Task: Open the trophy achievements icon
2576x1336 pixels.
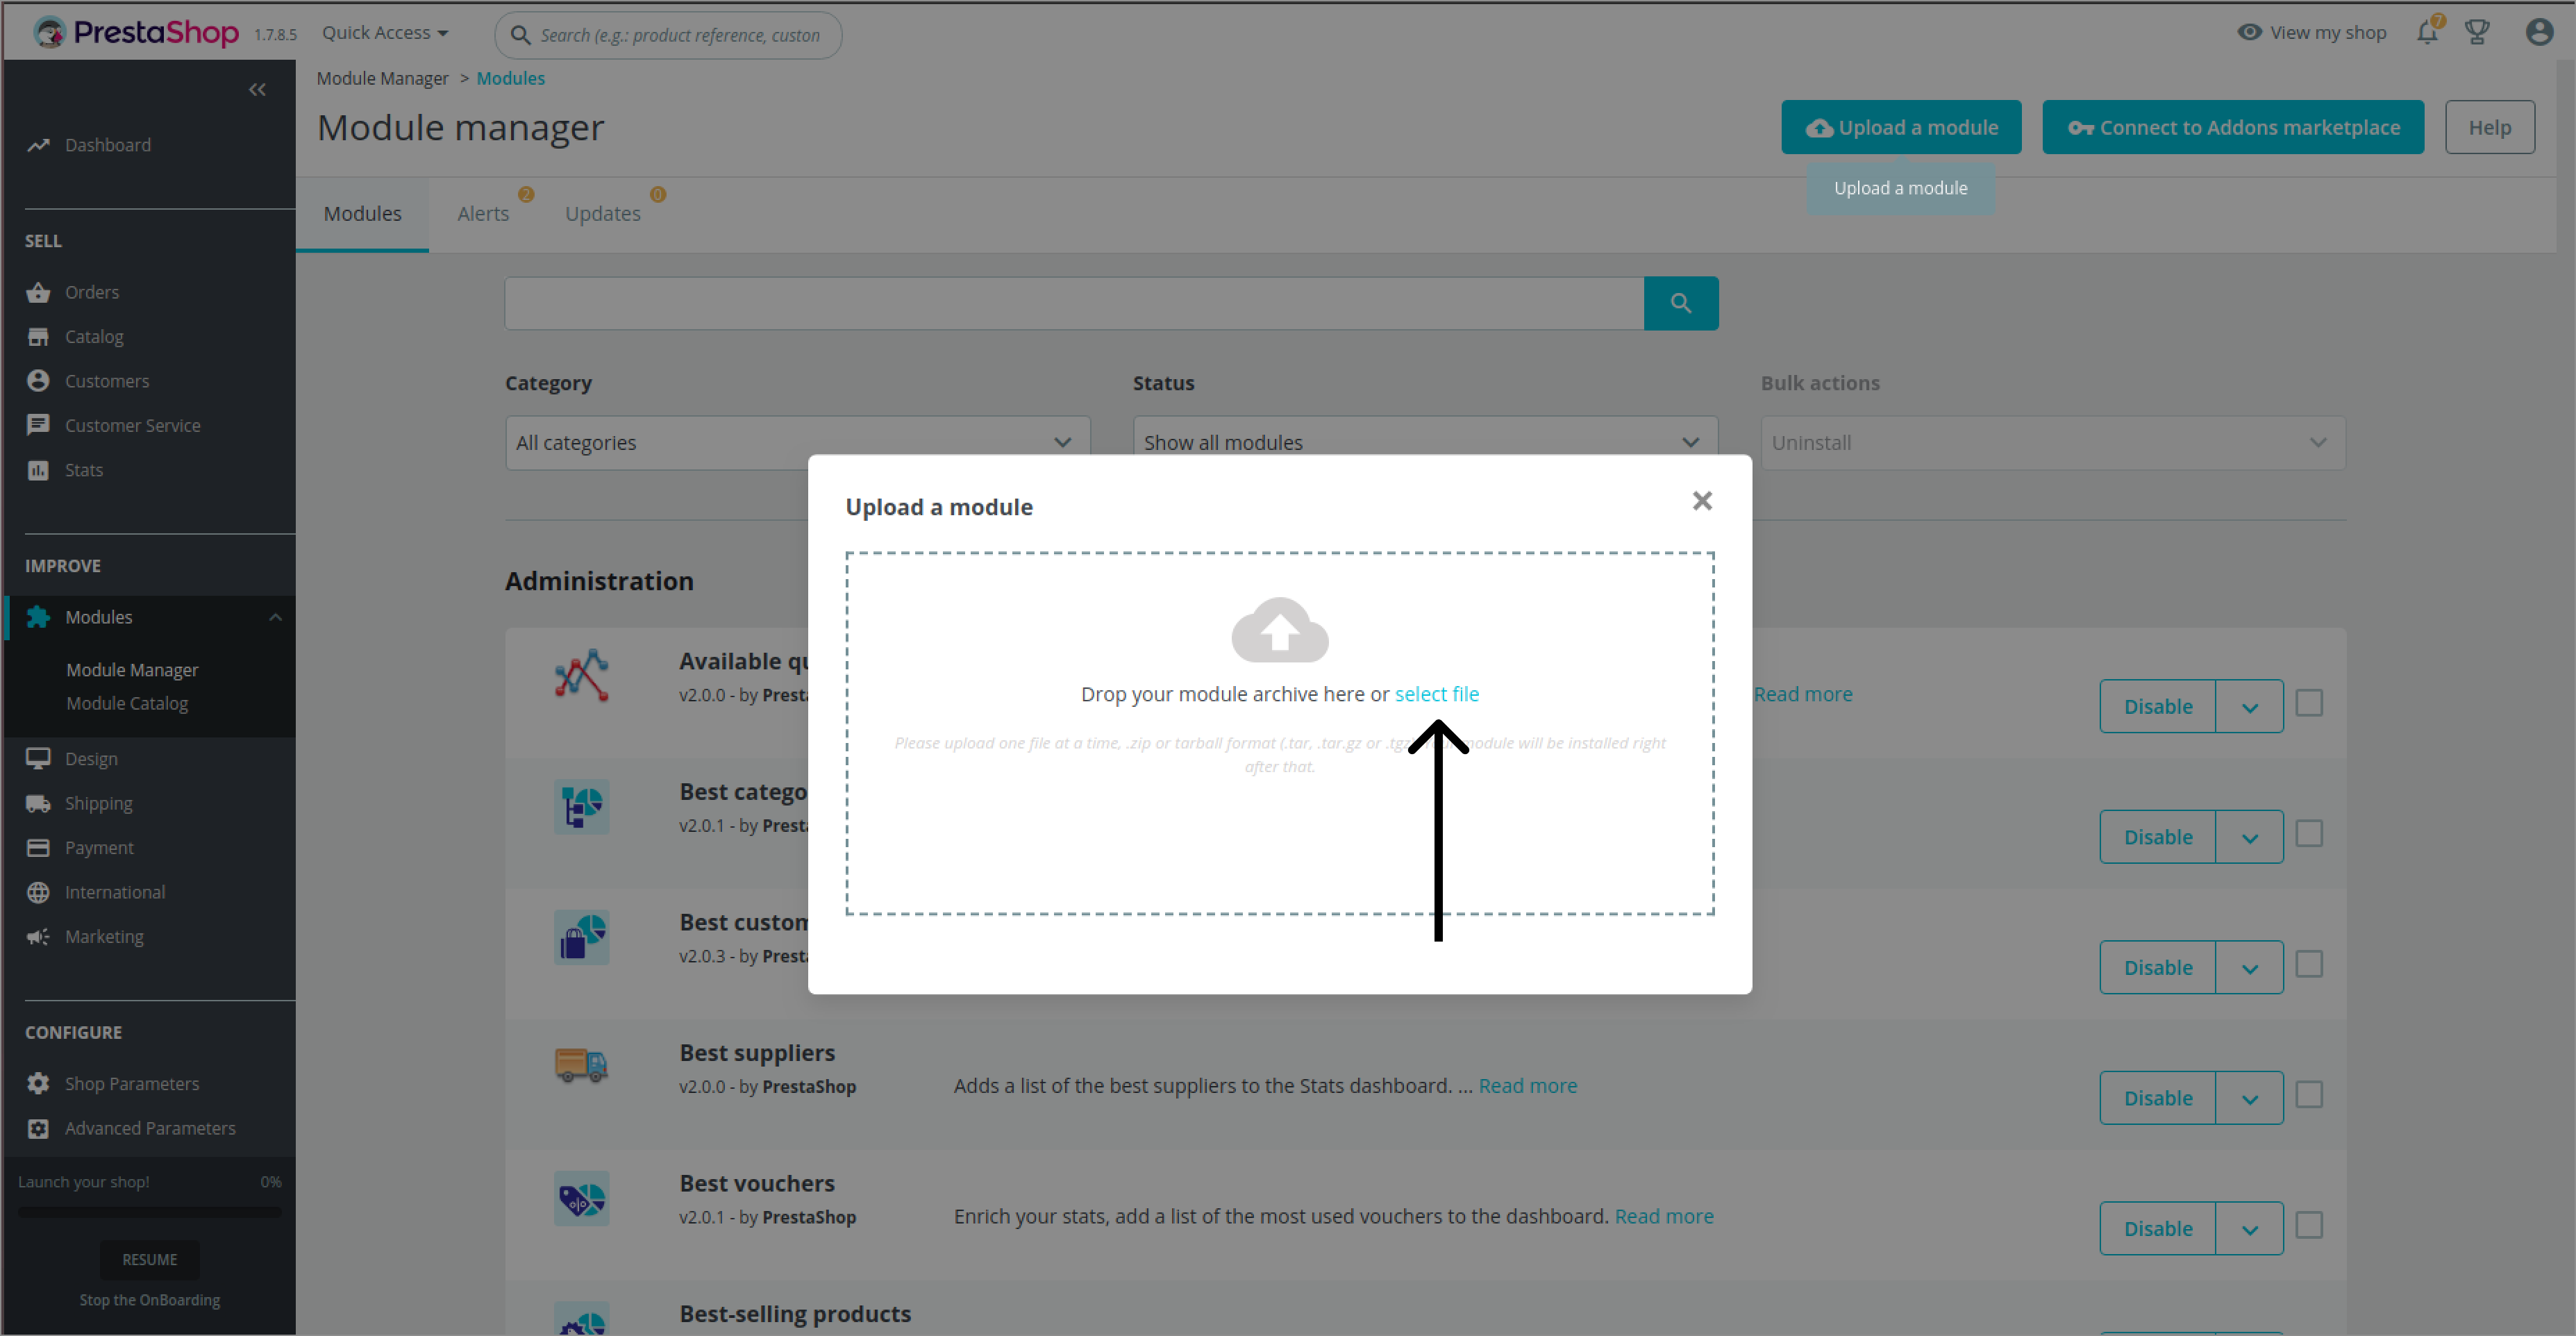Action: pyautogui.click(x=2477, y=33)
